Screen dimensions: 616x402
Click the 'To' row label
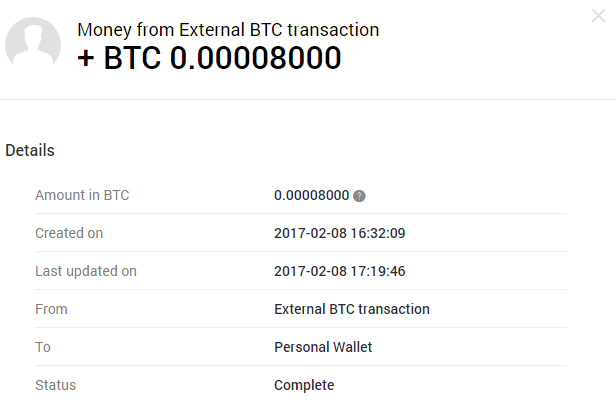point(43,347)
